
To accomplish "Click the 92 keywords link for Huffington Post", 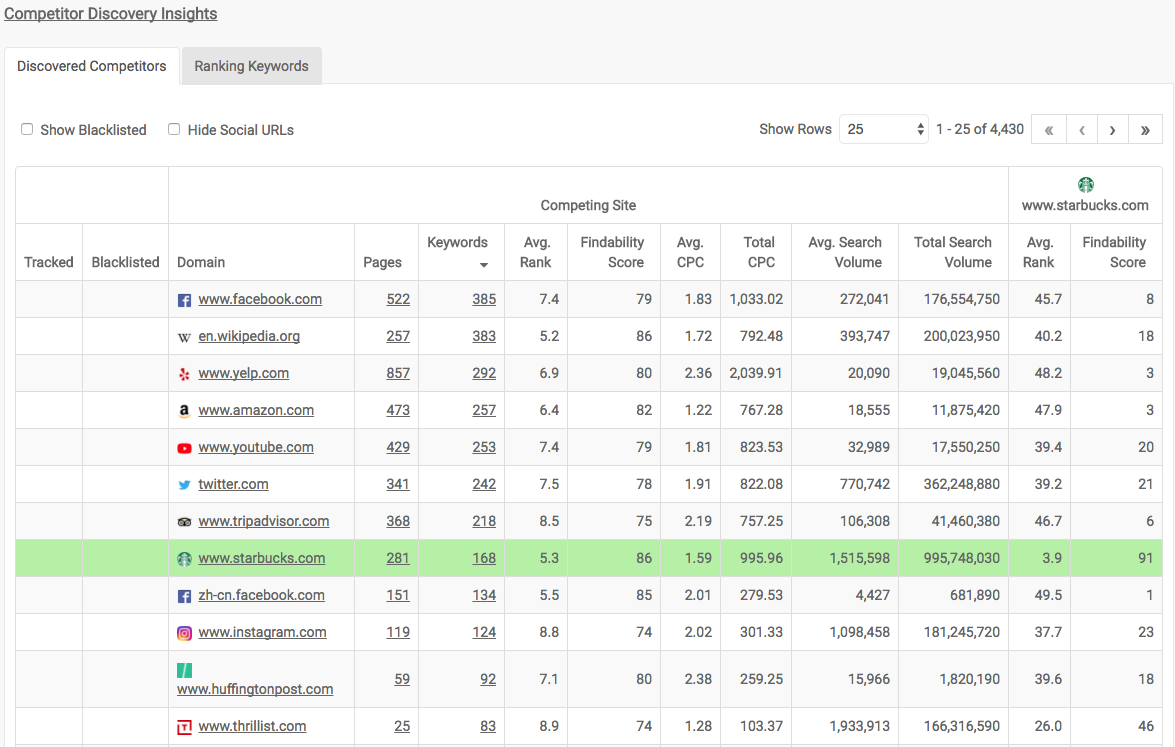I will (488, 679).
